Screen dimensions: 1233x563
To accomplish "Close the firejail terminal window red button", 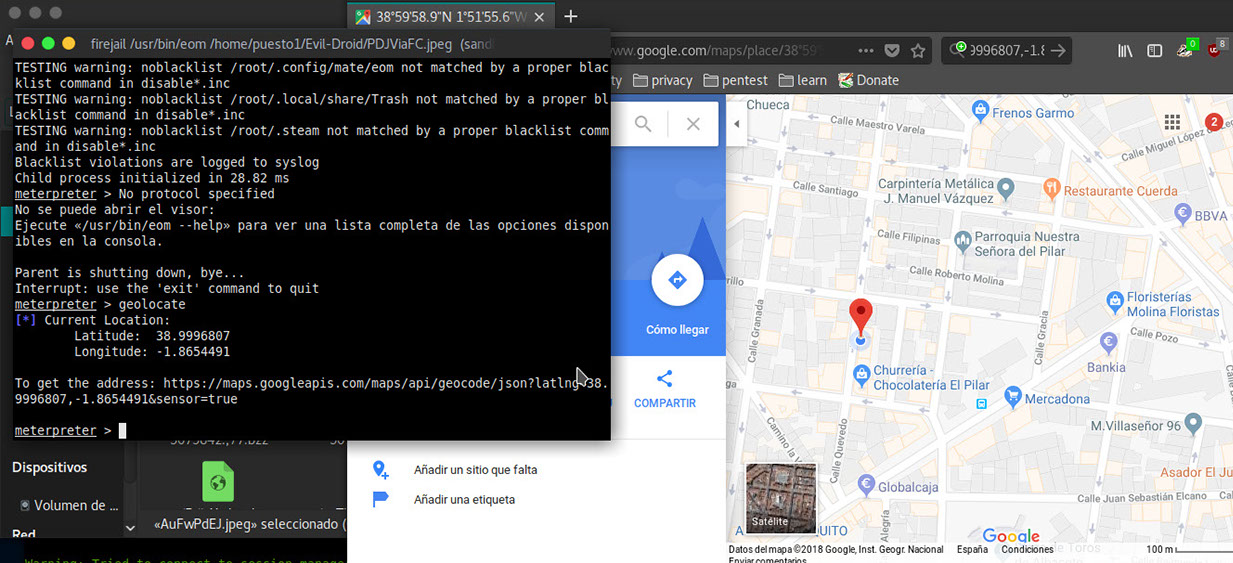I will point(28,43).
